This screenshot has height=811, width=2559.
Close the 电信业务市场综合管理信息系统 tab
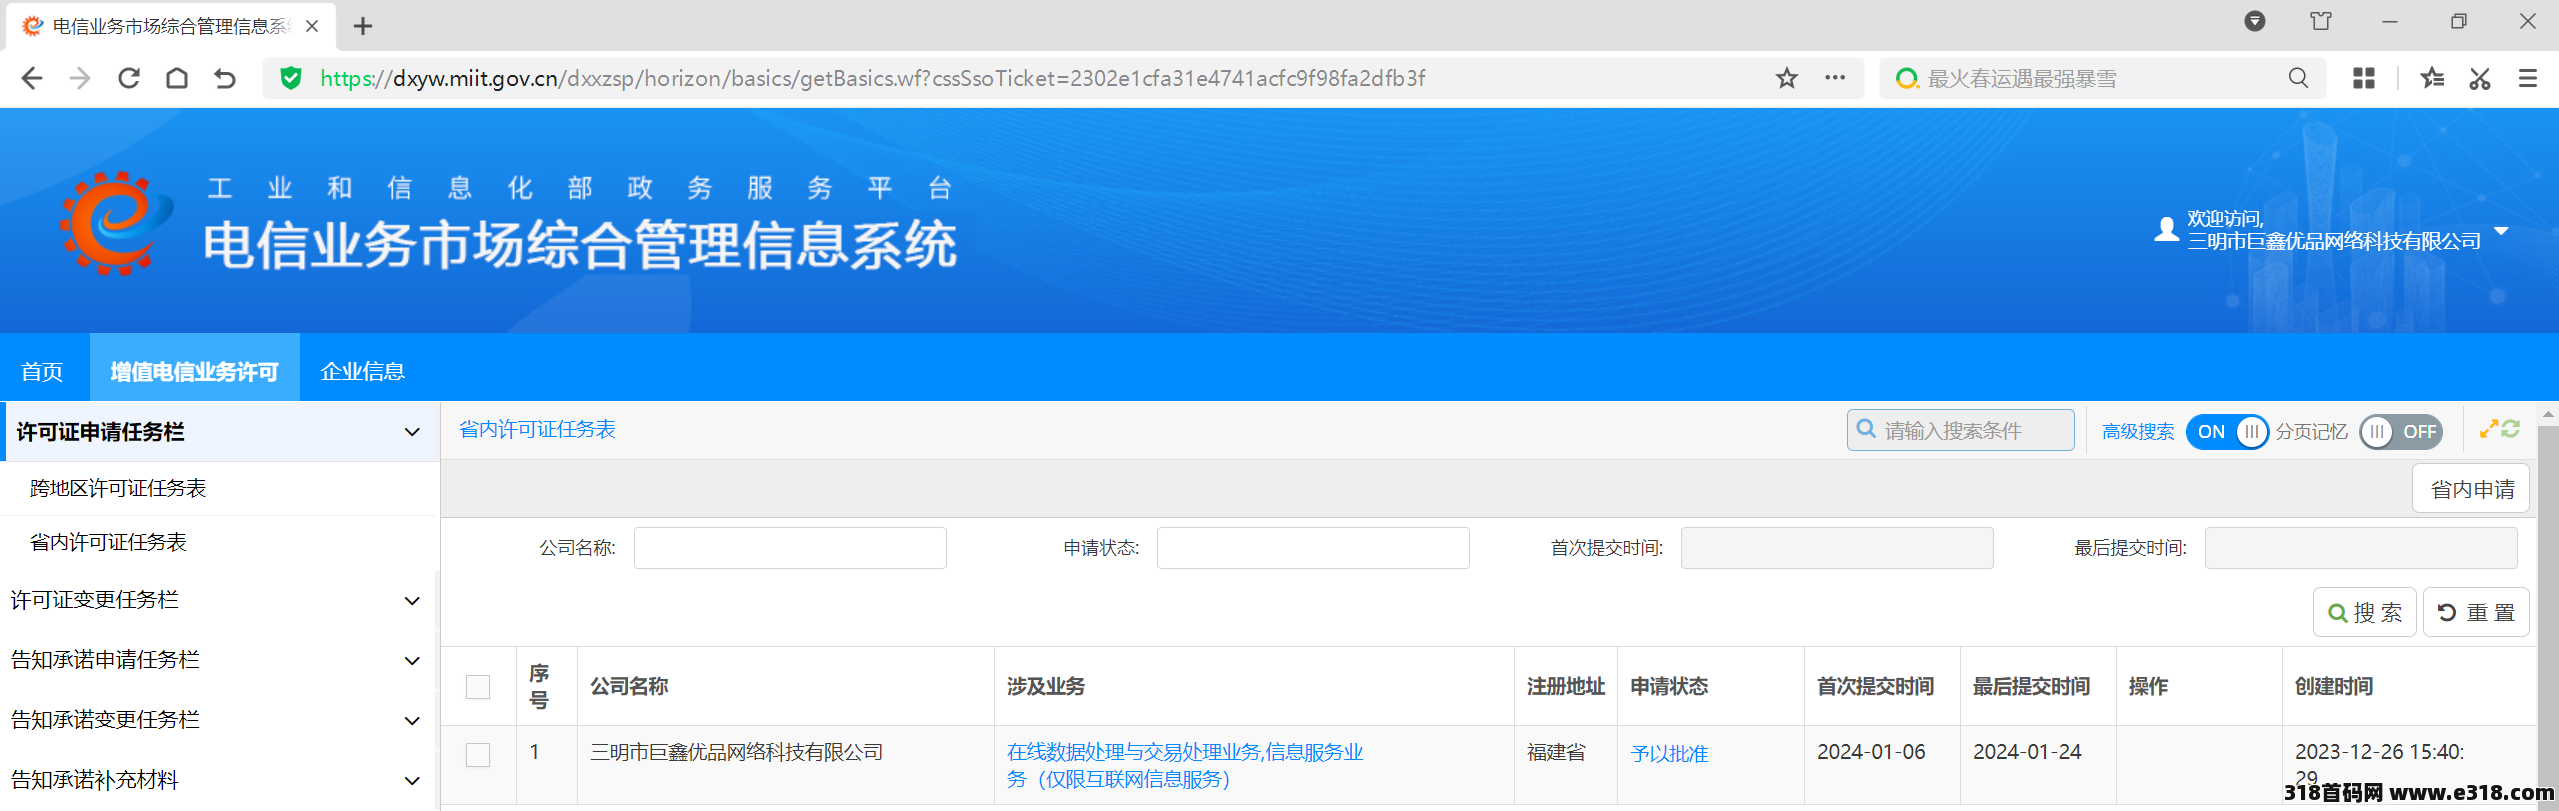click(312, 26)
